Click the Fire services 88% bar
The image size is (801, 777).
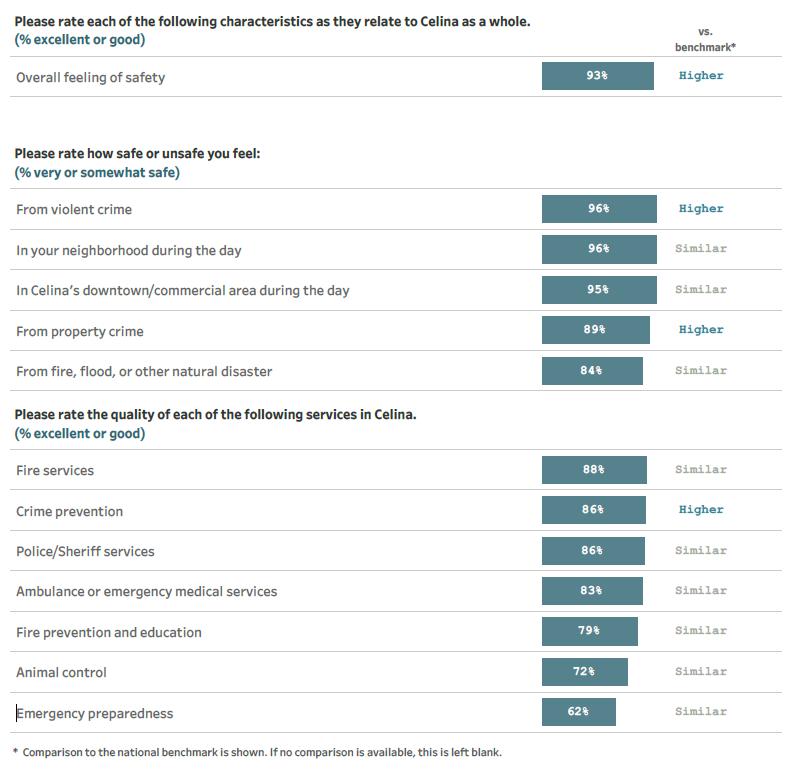[594, 470]
